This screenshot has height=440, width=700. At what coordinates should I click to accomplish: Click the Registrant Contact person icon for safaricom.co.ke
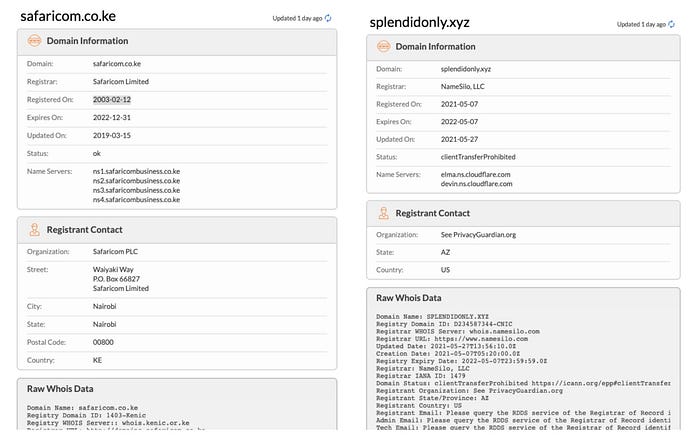[34, 230]
